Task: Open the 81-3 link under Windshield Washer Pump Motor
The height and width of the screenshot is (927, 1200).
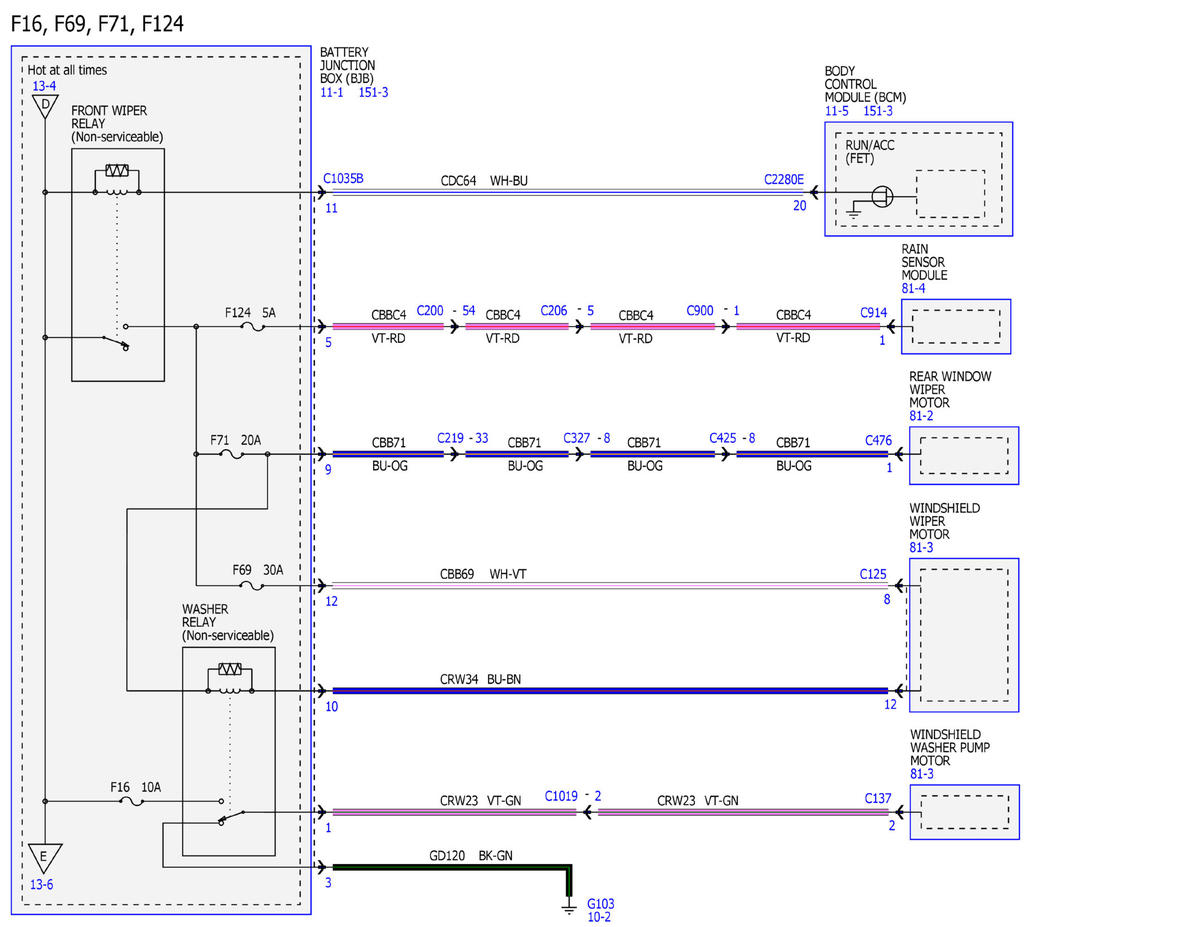Action: pyautogui.click(x=921, y=774)
